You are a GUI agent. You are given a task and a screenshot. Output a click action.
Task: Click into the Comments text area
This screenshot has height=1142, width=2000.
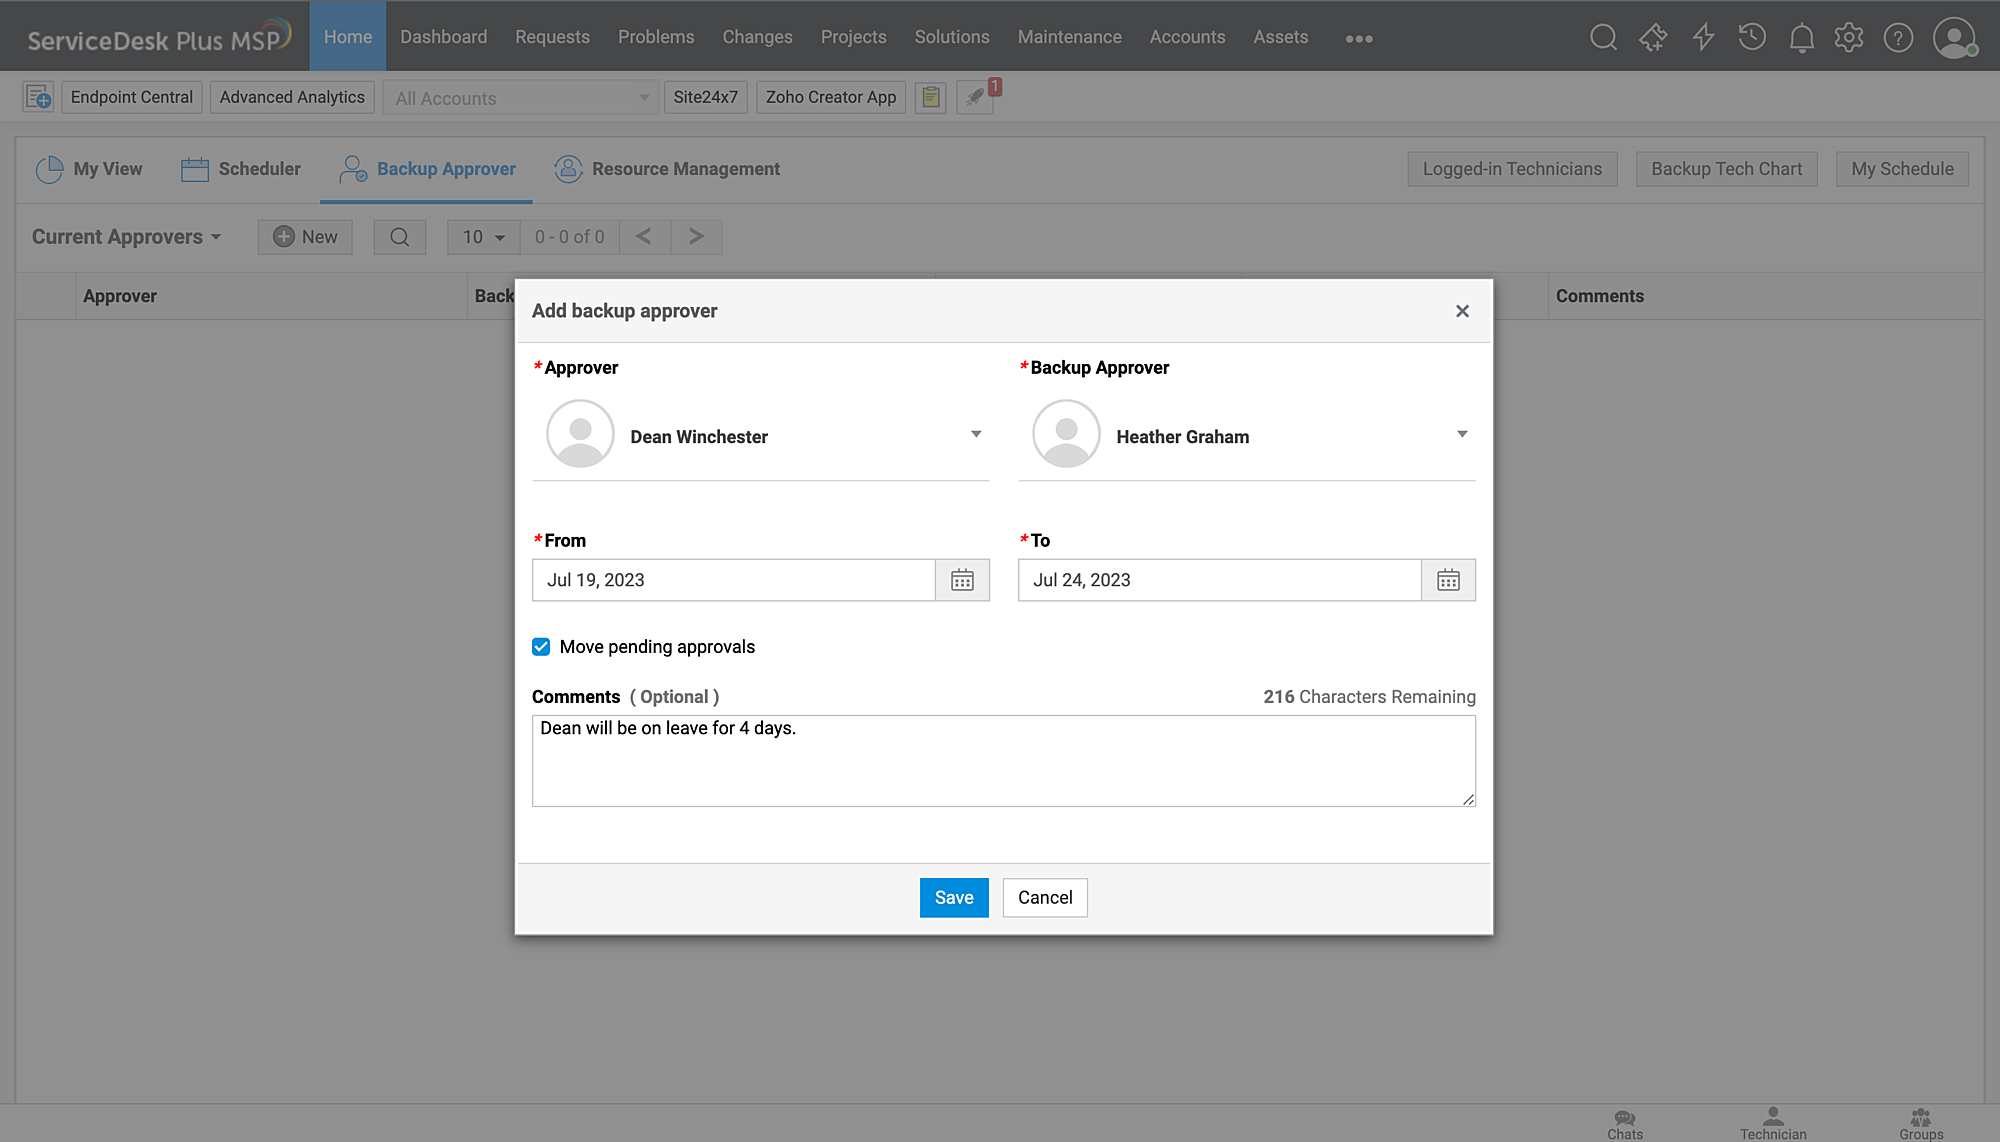[x=1002, y=762]
